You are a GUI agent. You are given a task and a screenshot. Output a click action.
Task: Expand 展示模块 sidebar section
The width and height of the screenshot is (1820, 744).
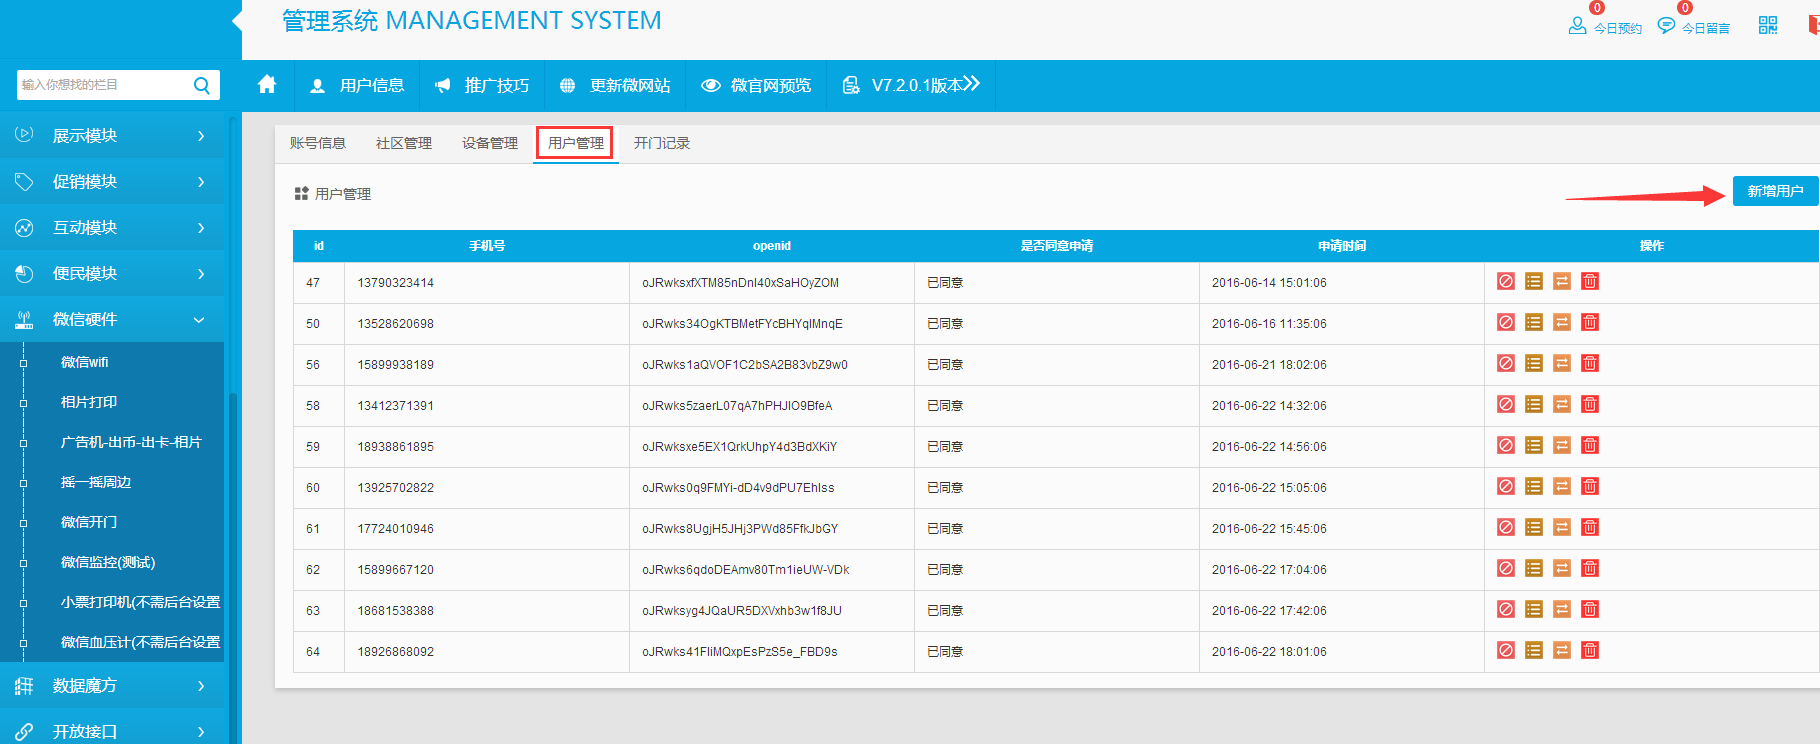tap(112, 135)
